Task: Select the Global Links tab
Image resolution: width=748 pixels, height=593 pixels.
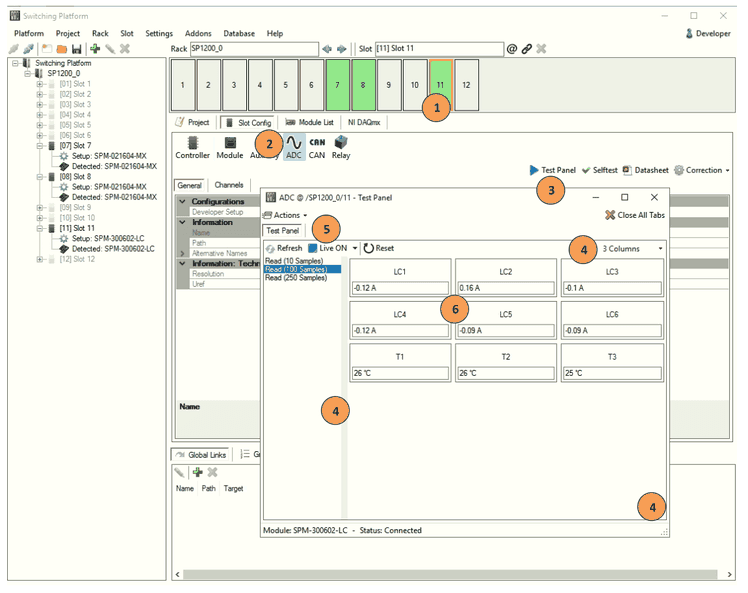Action: click(201, 455)
